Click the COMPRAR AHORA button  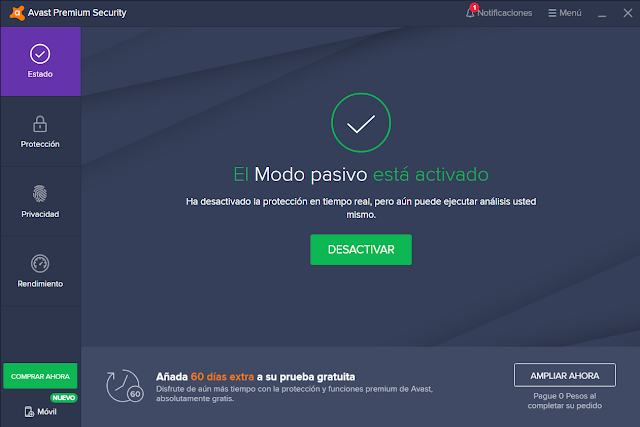point(40,376)
